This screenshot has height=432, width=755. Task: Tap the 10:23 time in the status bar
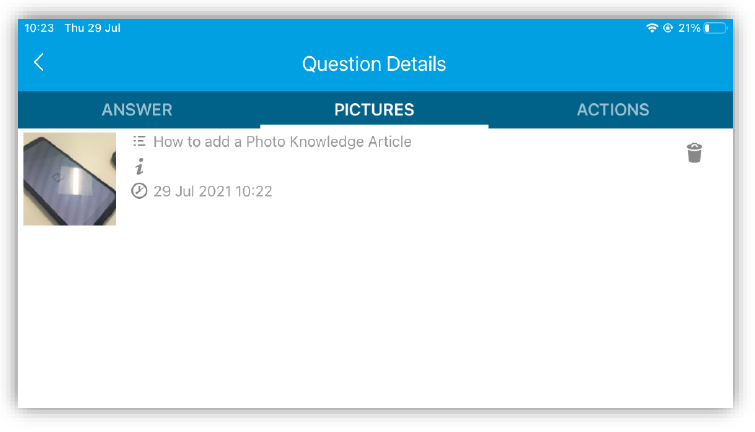39,28
